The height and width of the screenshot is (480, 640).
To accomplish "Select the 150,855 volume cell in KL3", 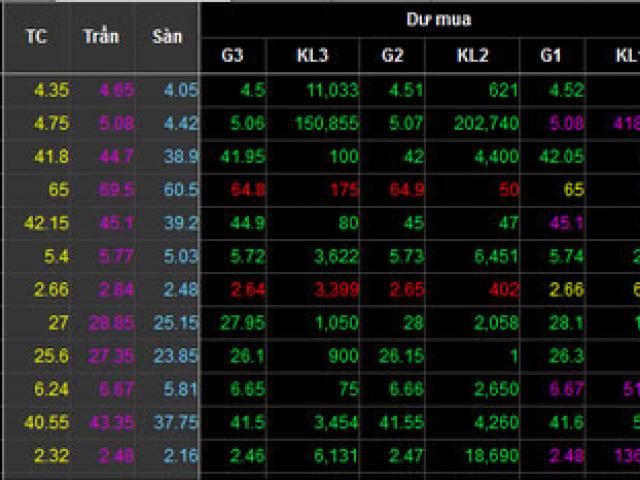I will pyautogui.click(x=326, y=124).
